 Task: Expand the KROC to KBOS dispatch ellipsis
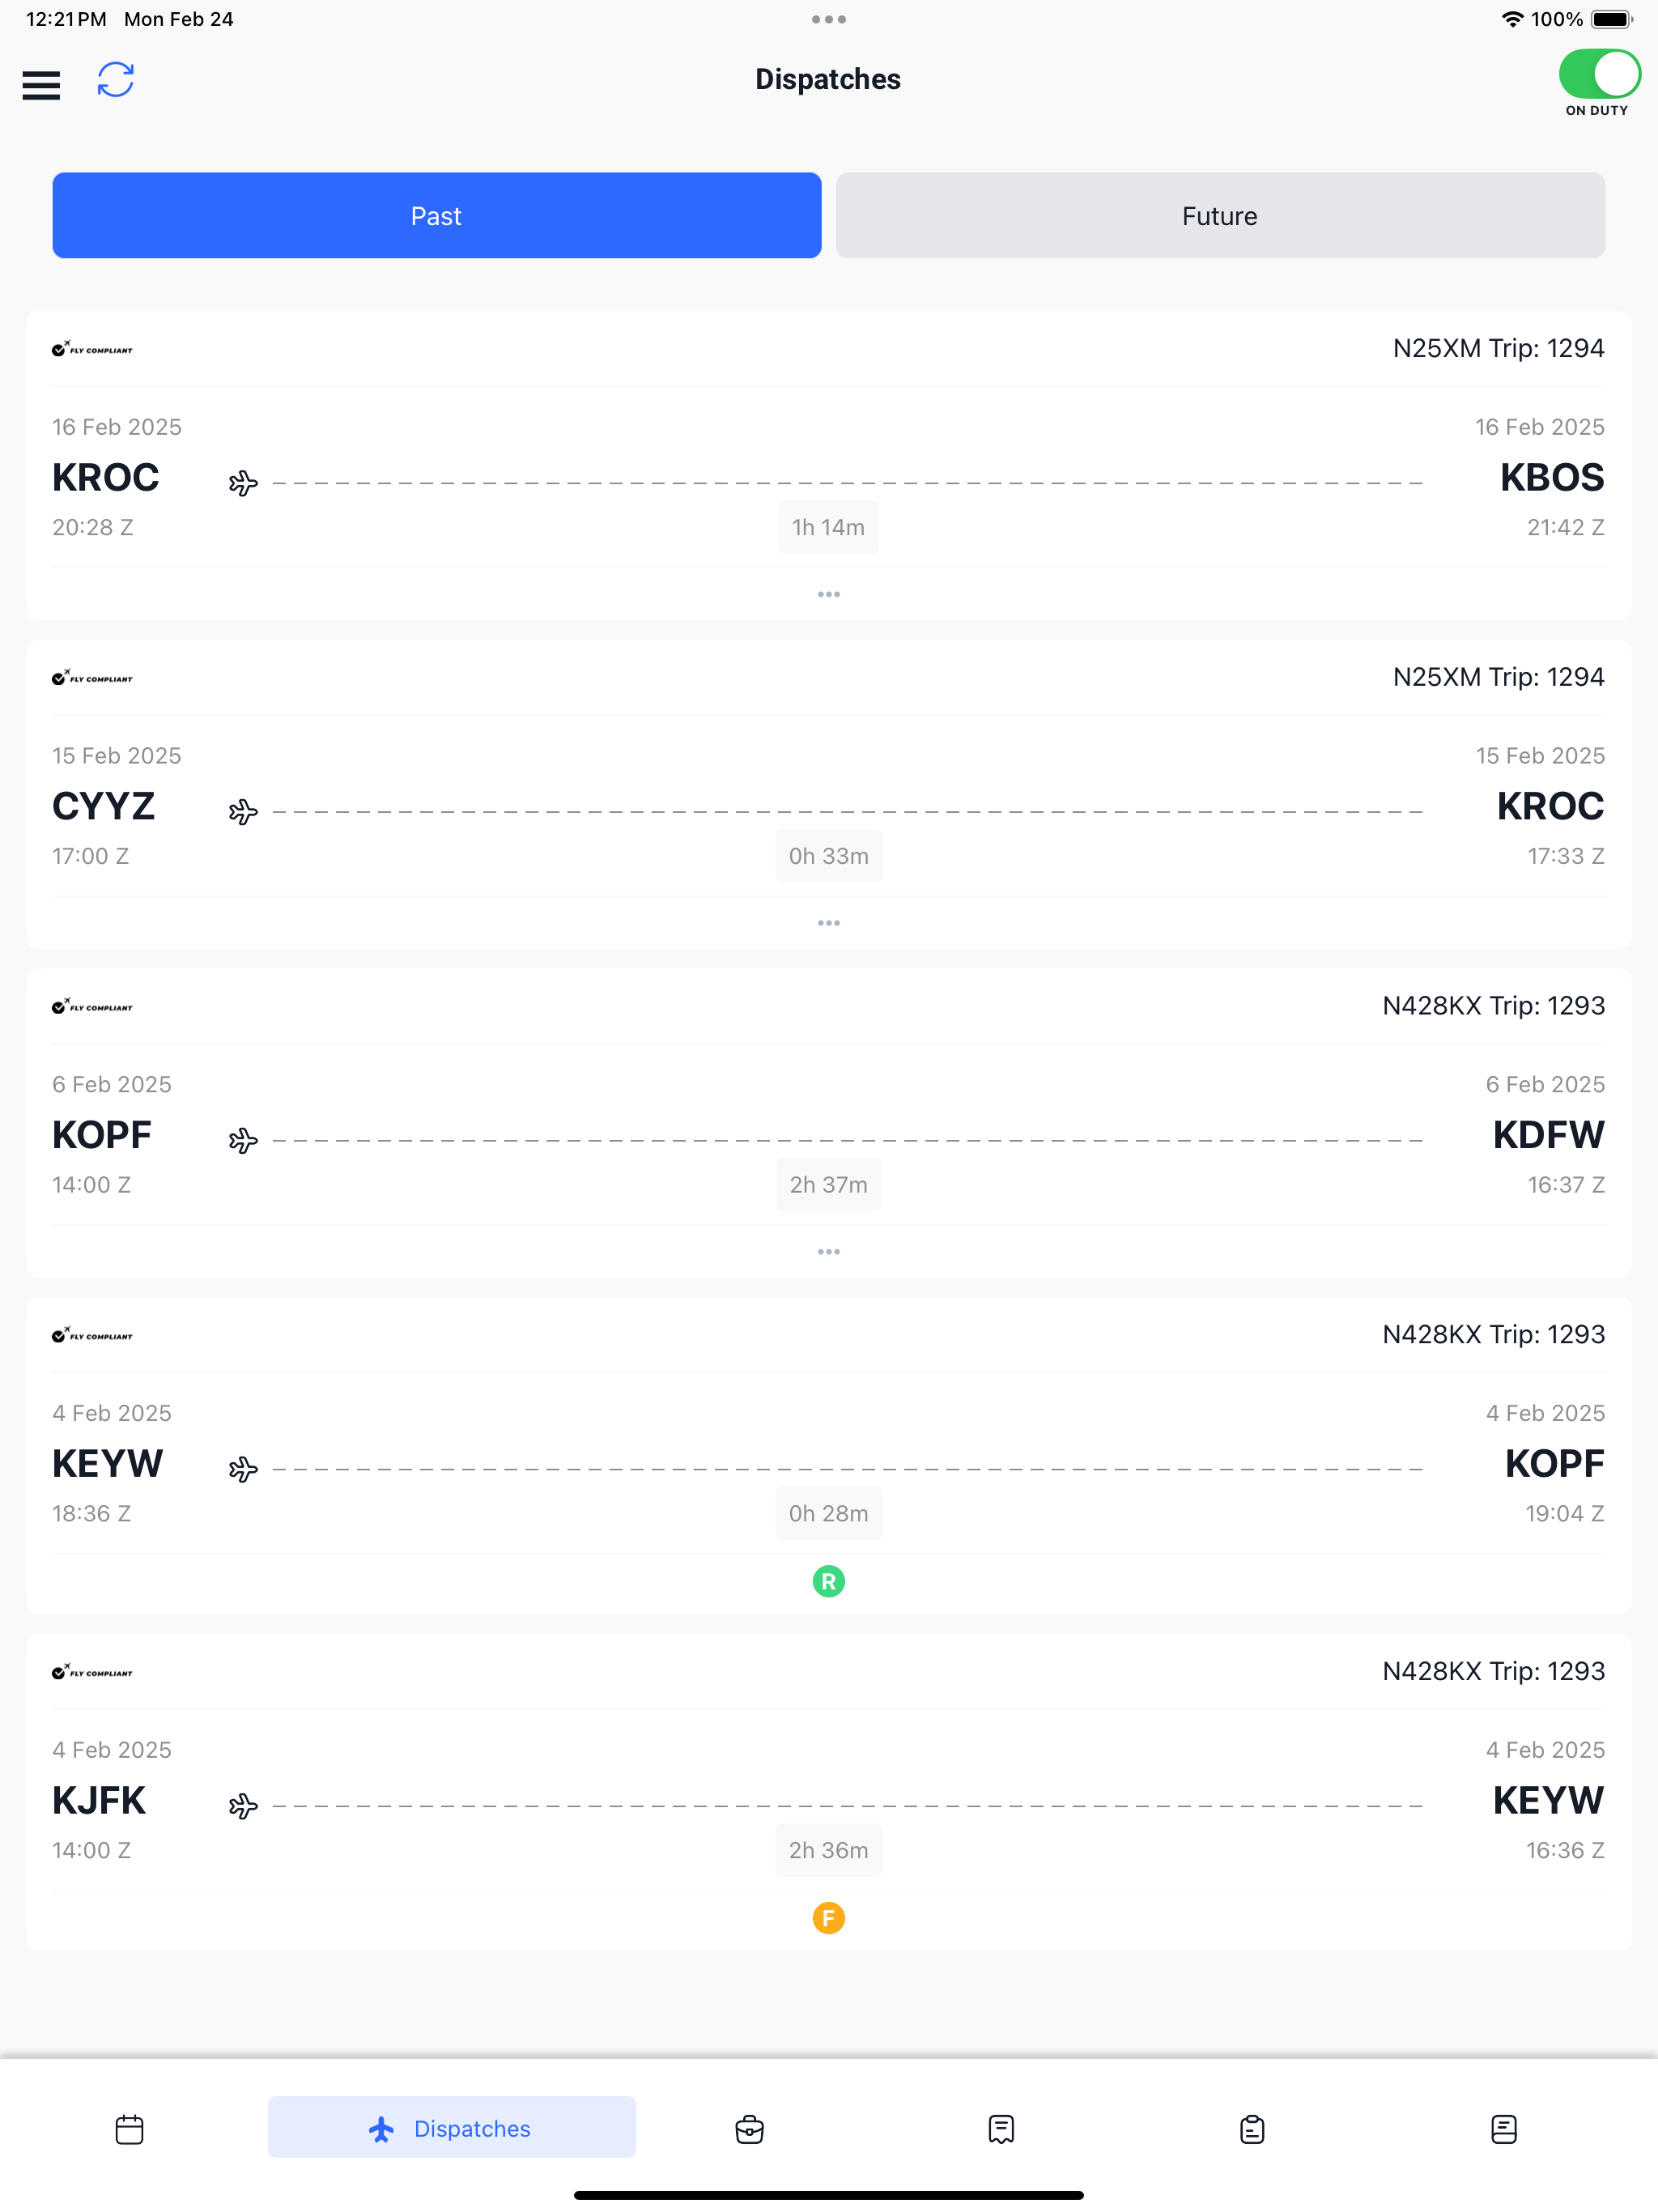click(x=829, y=594)
